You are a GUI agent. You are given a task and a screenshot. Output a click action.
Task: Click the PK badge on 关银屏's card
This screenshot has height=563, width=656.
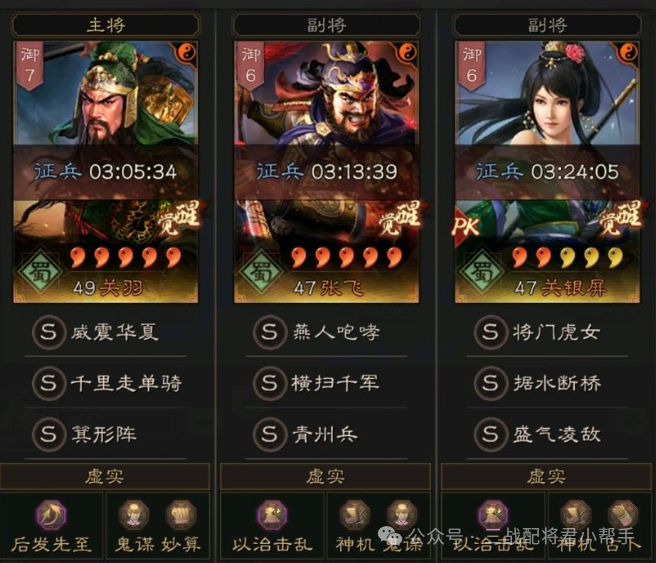465,226
